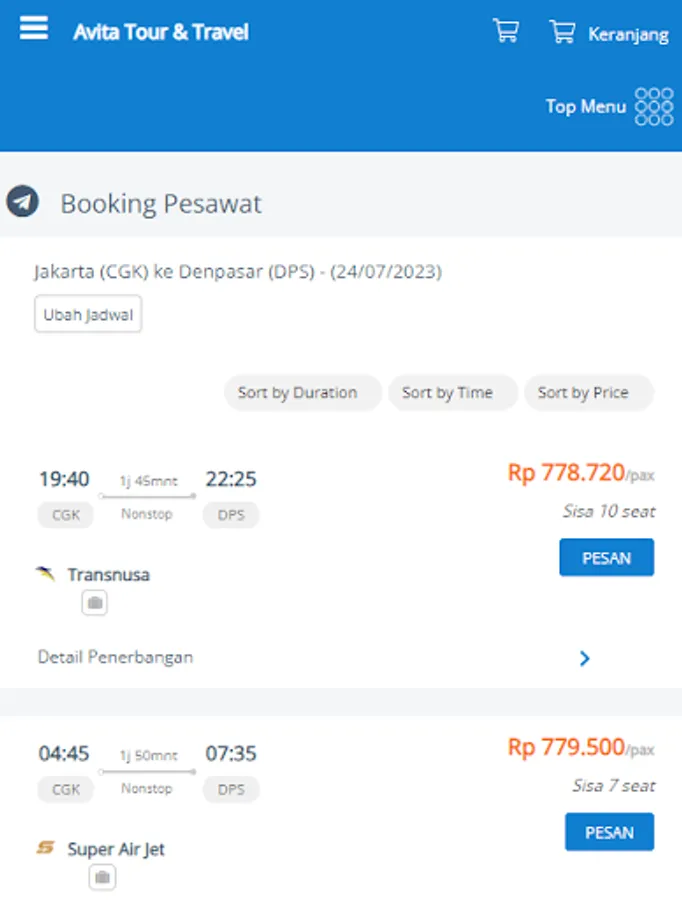Open the Top Menu grid icon
Viewport: 682px width, 900px height.
[654, 106]
